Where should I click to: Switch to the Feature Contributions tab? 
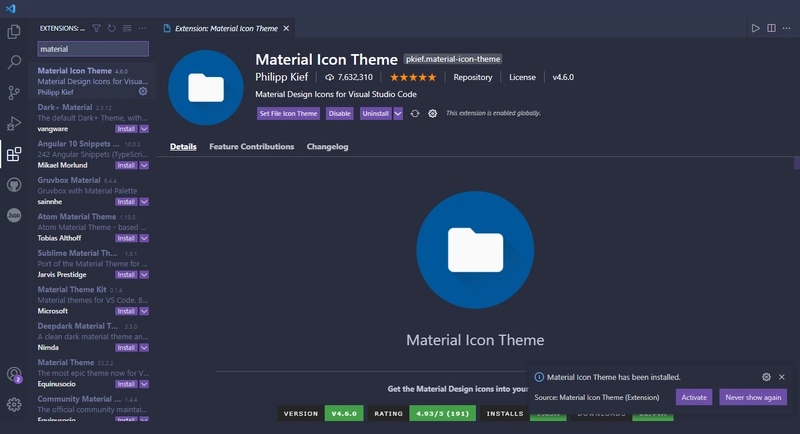click(x=252, y=146)
